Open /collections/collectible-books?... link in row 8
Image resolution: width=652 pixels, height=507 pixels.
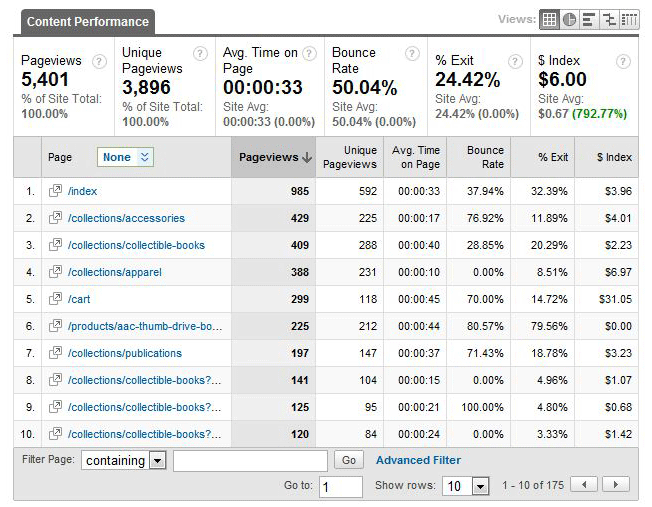click(144, 380)
